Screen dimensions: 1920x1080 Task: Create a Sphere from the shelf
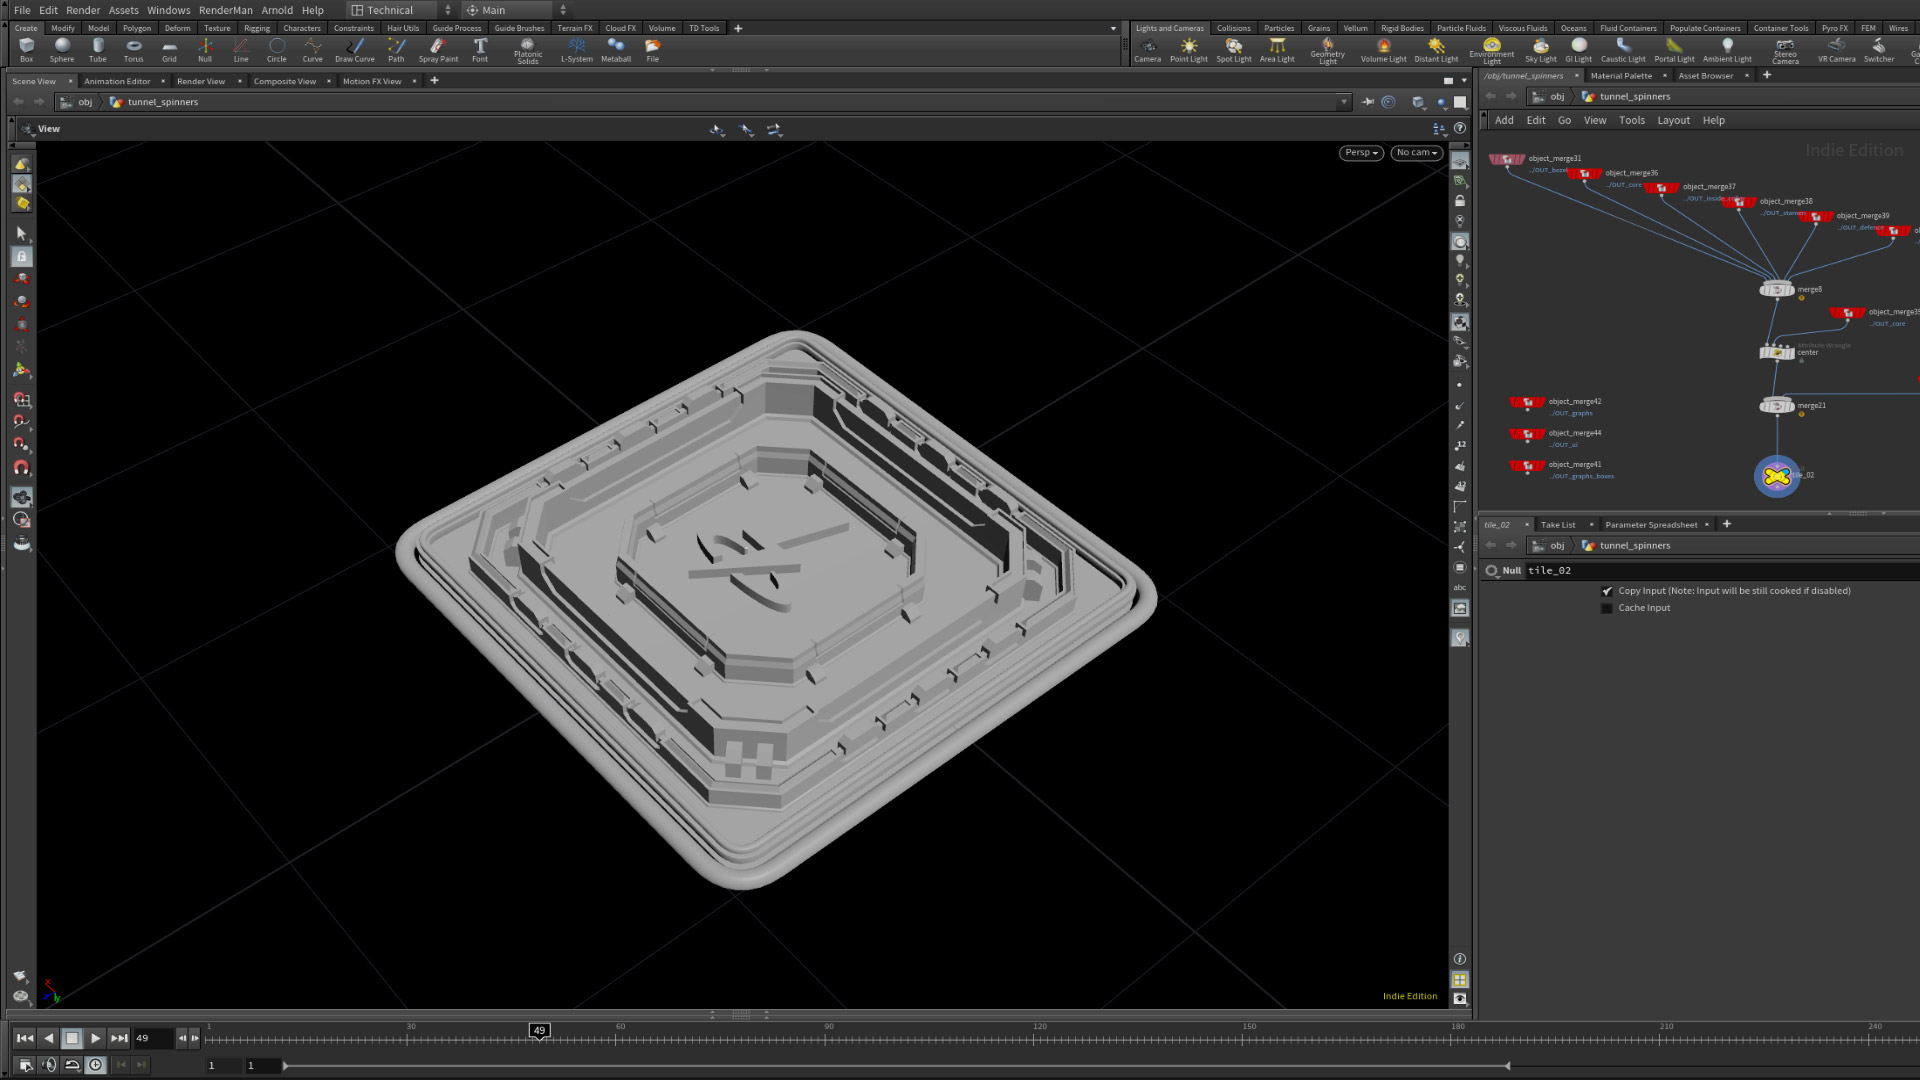click(x=62, y=51)
